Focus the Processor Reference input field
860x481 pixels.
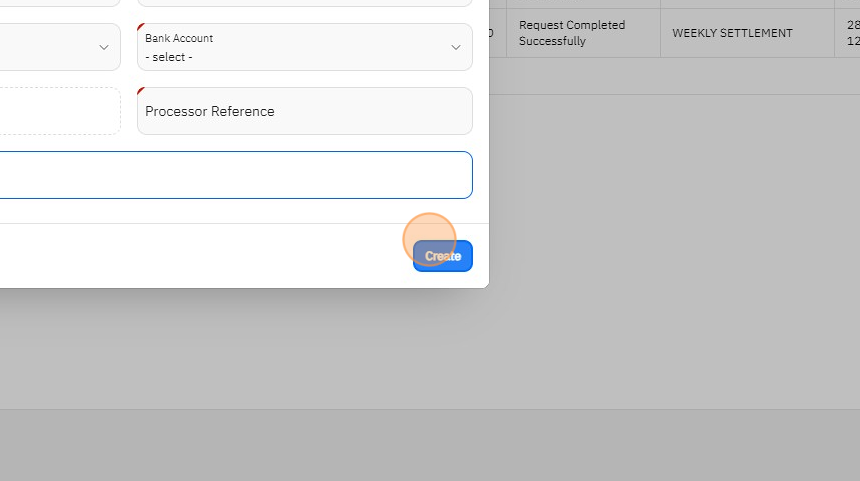click(304, 111)
